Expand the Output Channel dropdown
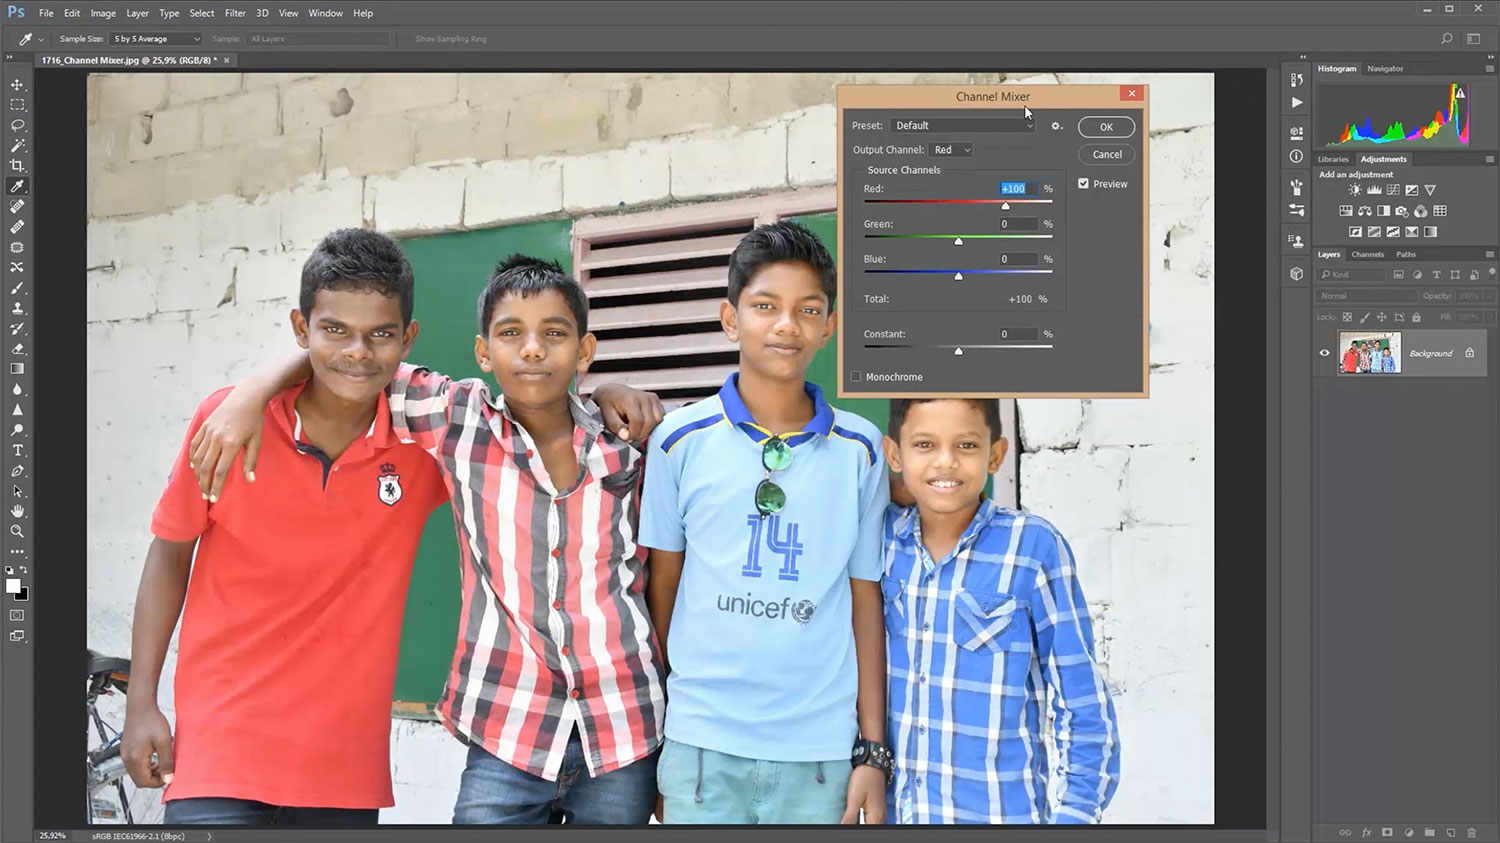This screenshot has height=843, width=1500. click(951, 150)
